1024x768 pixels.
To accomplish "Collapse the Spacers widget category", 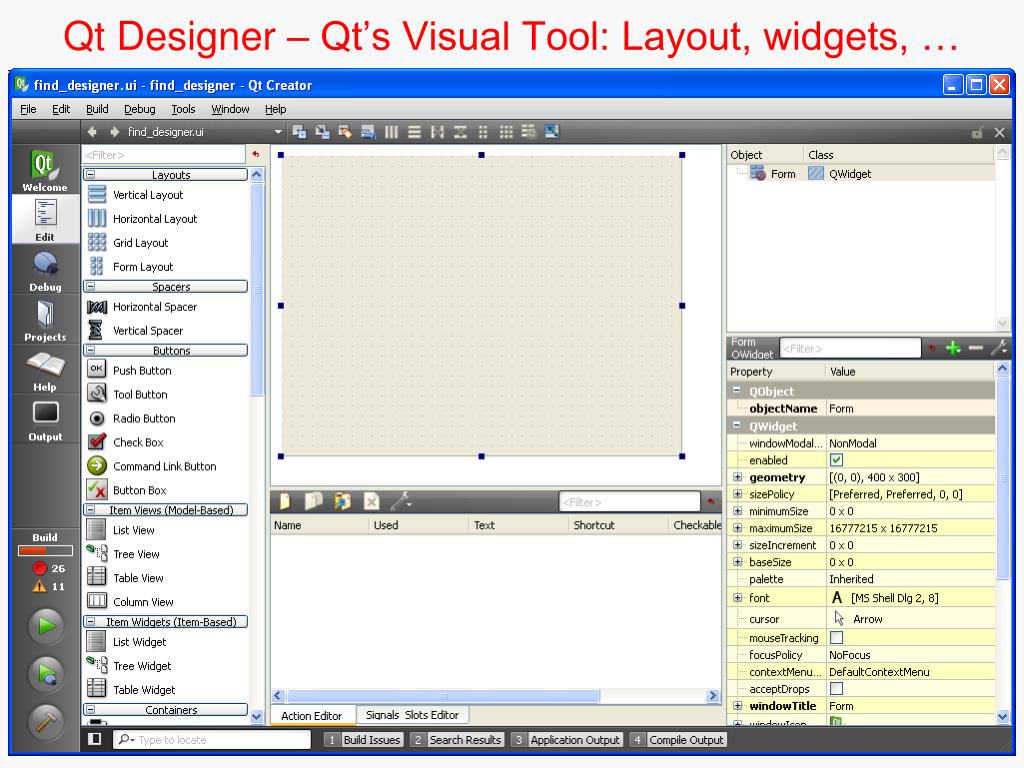I will (x=91, y=287).
